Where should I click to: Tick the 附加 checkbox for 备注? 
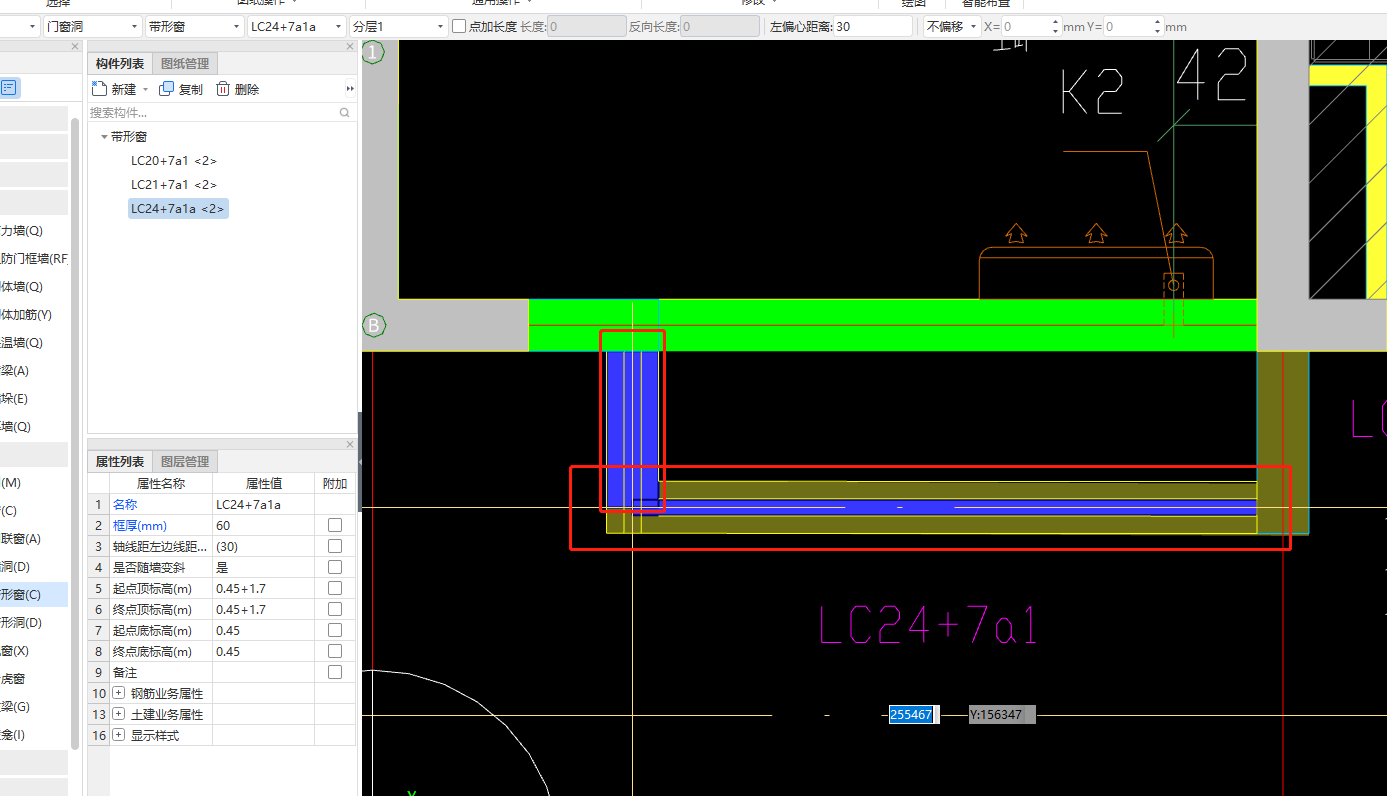(335, 672)
